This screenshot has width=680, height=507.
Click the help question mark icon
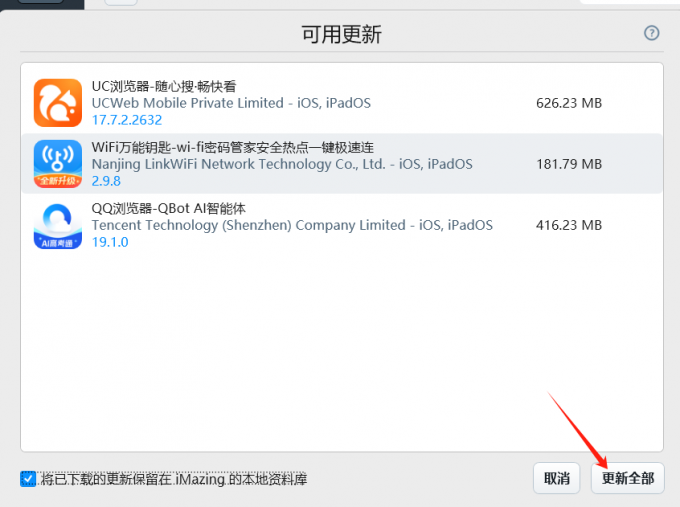(651, 33)
